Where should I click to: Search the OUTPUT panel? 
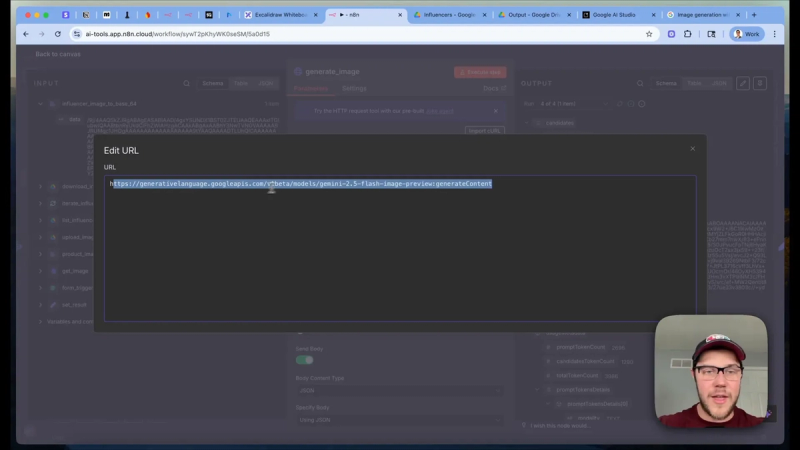coord(640,83)
